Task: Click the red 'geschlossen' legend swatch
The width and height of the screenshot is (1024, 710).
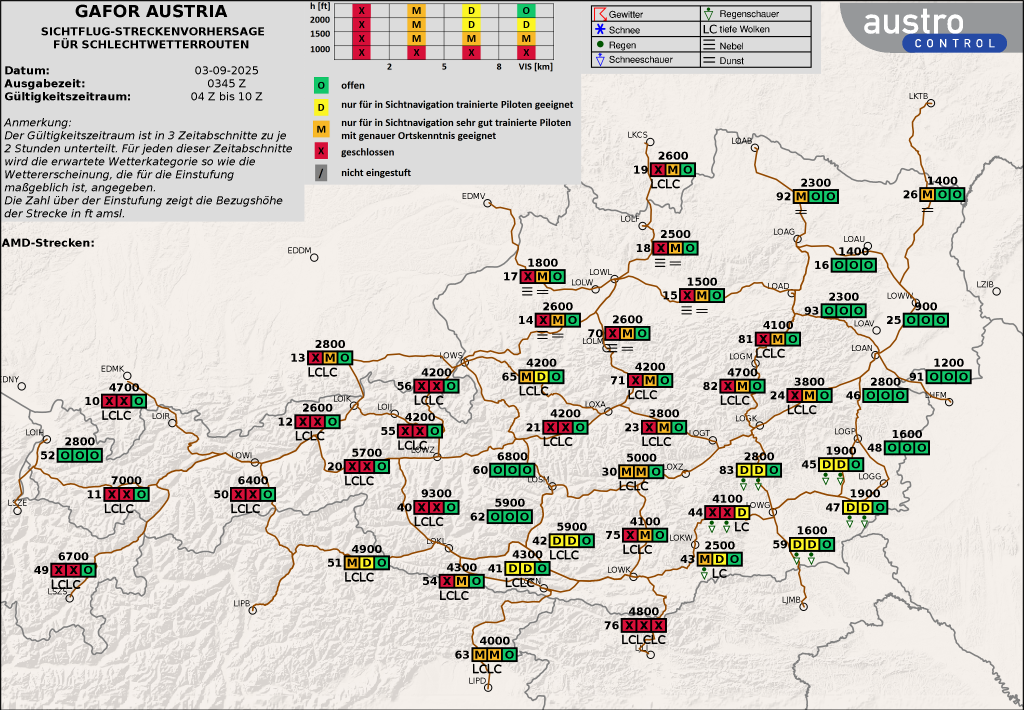Action: click(321, 152)
